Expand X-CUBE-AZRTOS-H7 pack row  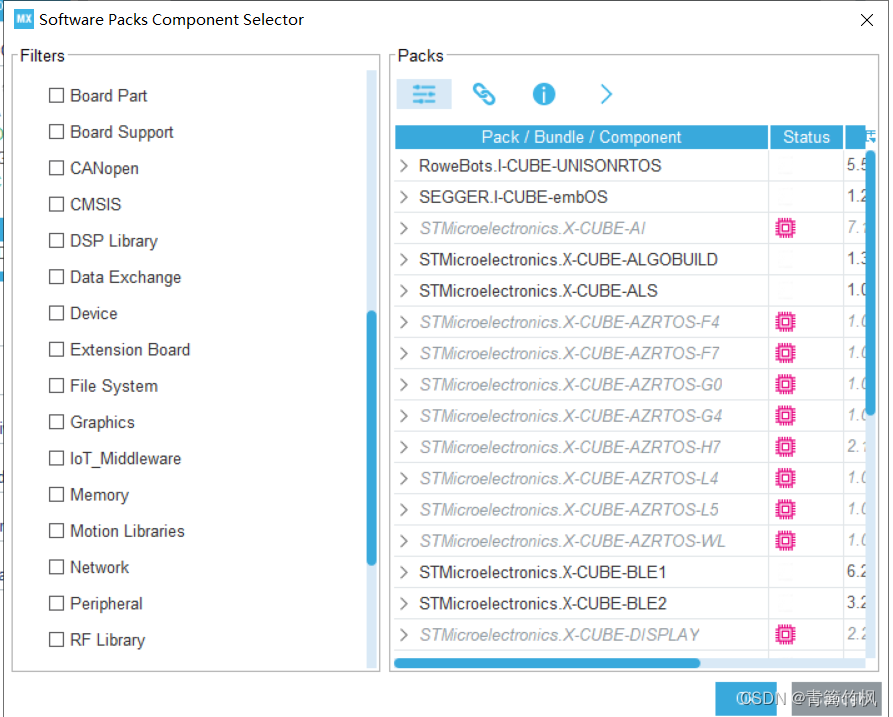point(404,448)
